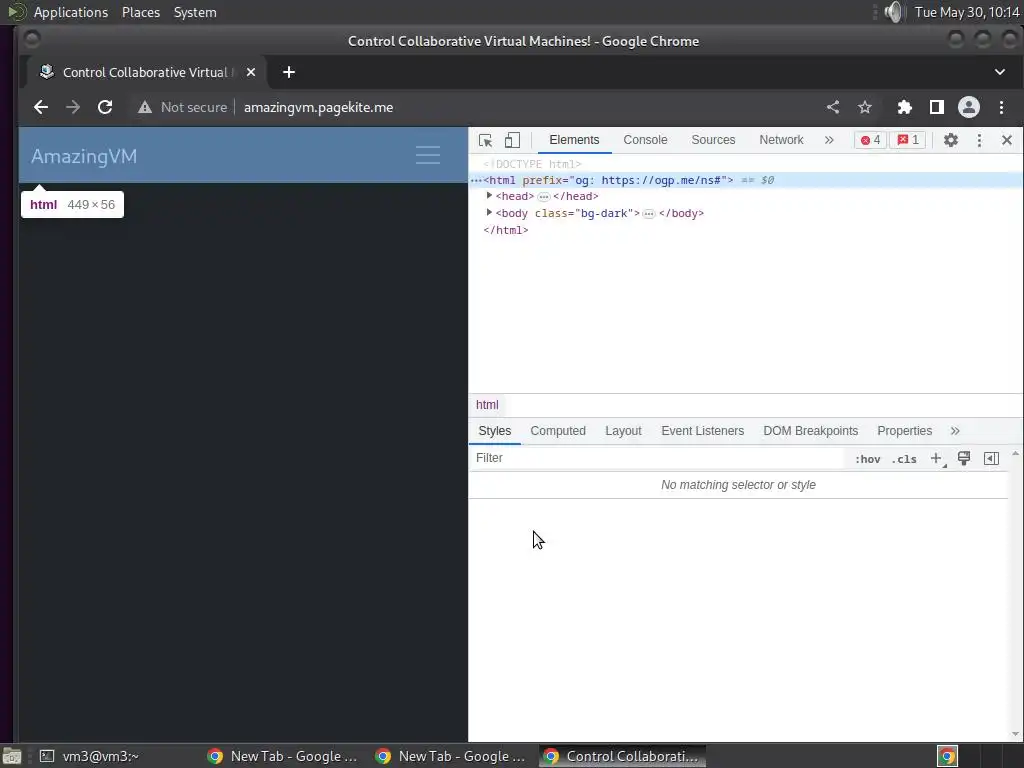Open the Applications menu

click(x=71, y=12)
